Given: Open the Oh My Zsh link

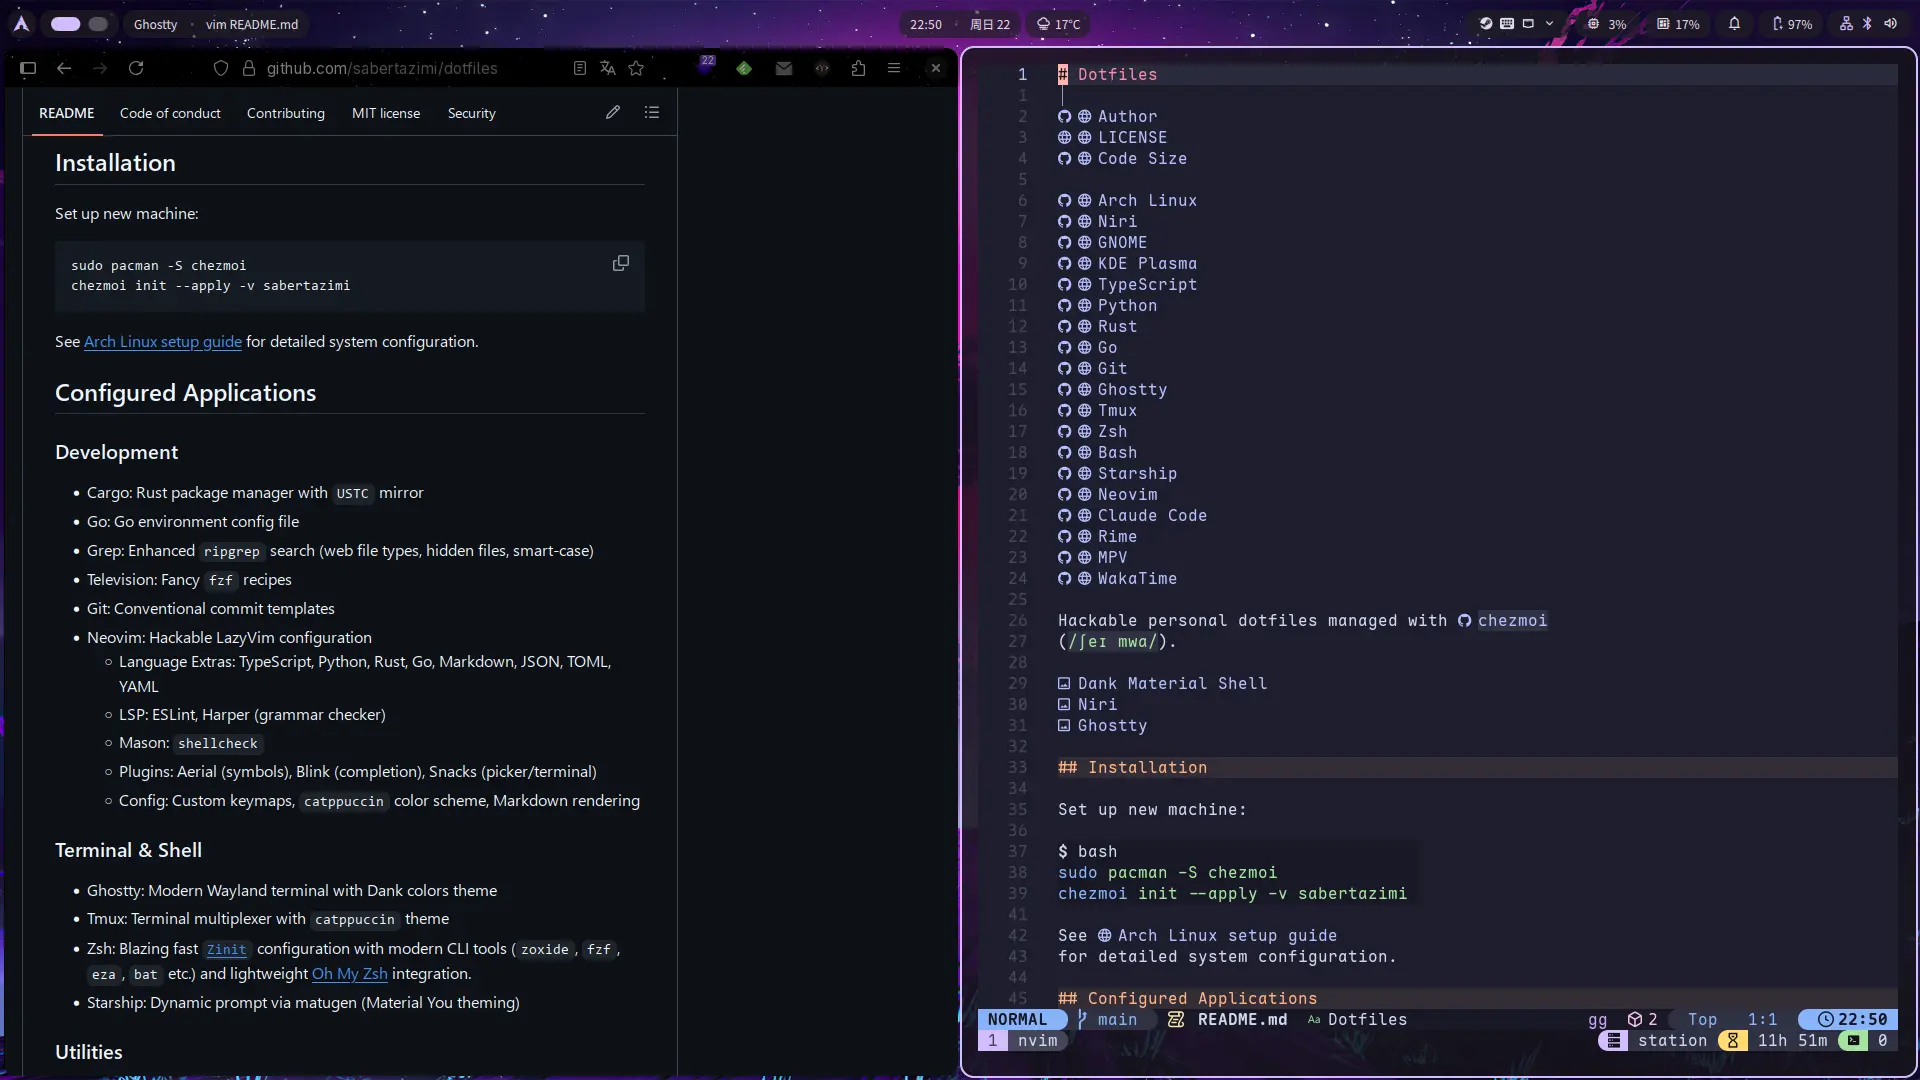Looking at the screenshot, I should click(x=349, y=973).
